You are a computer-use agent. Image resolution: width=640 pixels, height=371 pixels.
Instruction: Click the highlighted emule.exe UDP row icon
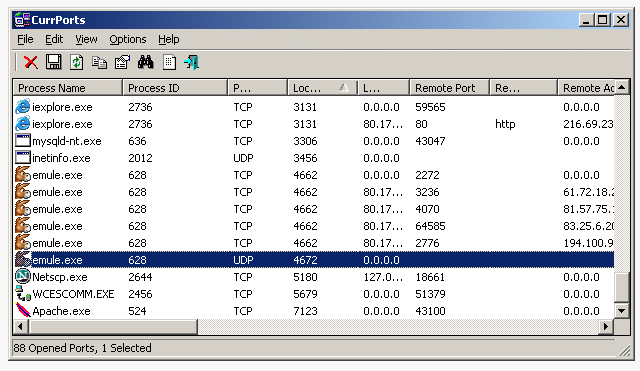coord(23,260)
